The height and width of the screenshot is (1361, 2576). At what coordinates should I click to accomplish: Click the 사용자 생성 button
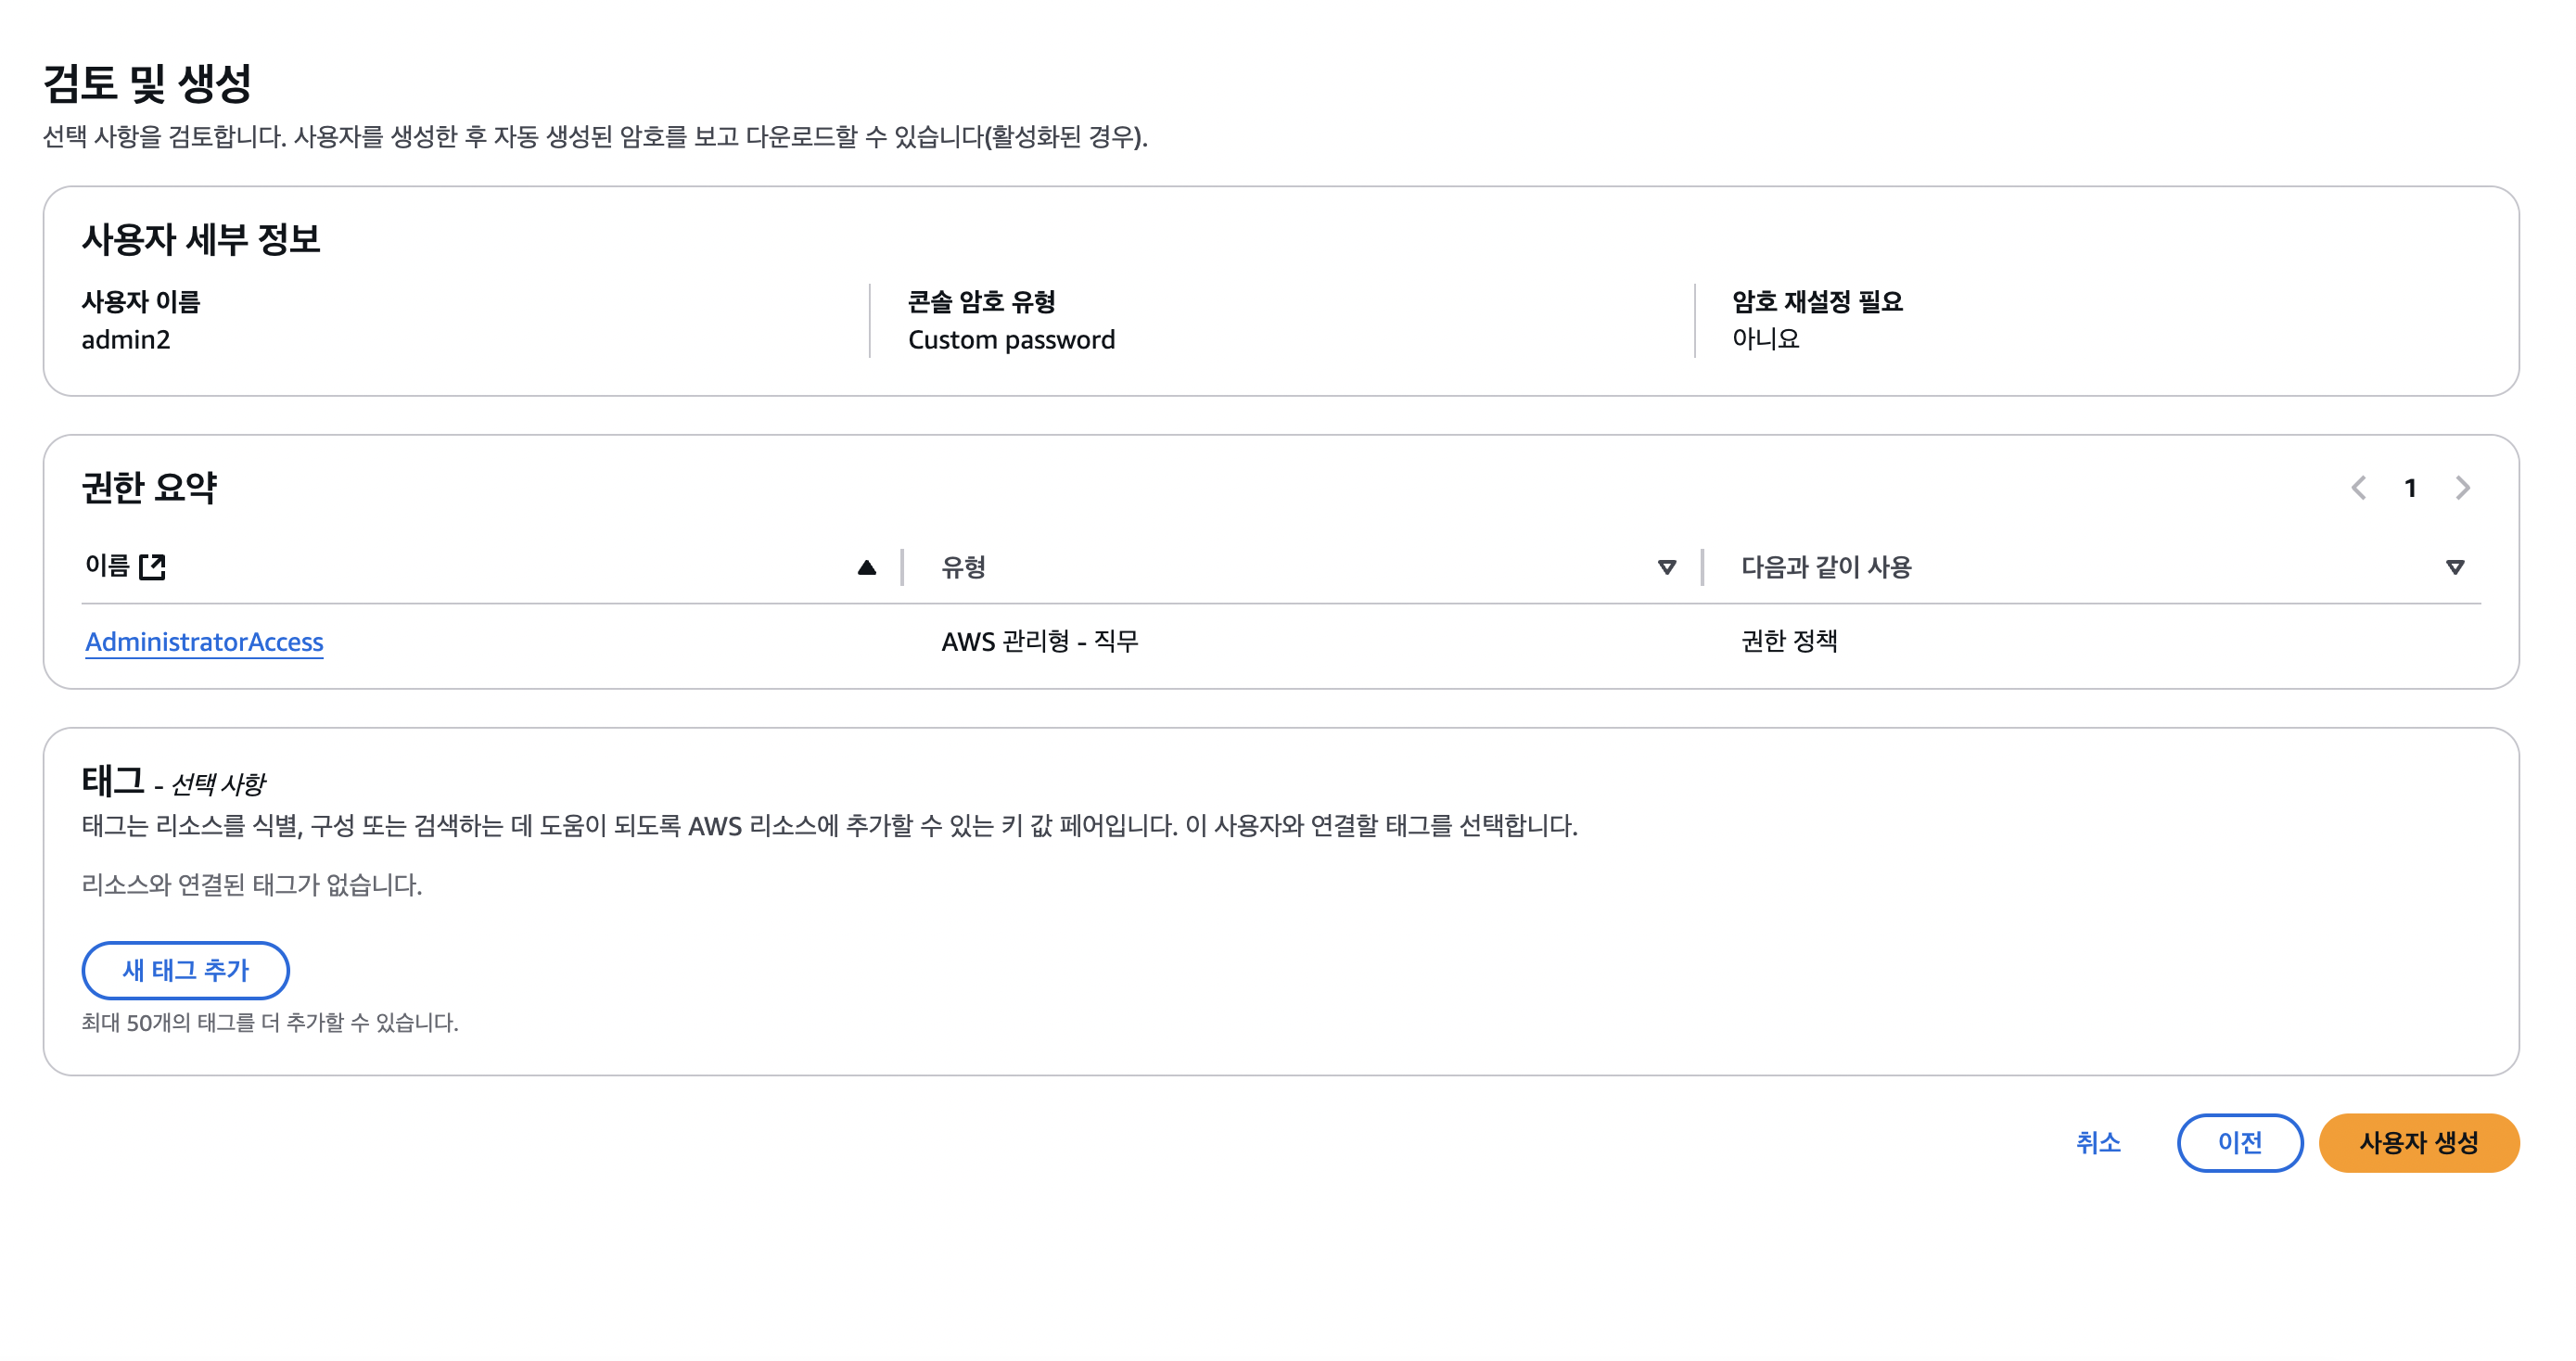tap(2419, 1142)
